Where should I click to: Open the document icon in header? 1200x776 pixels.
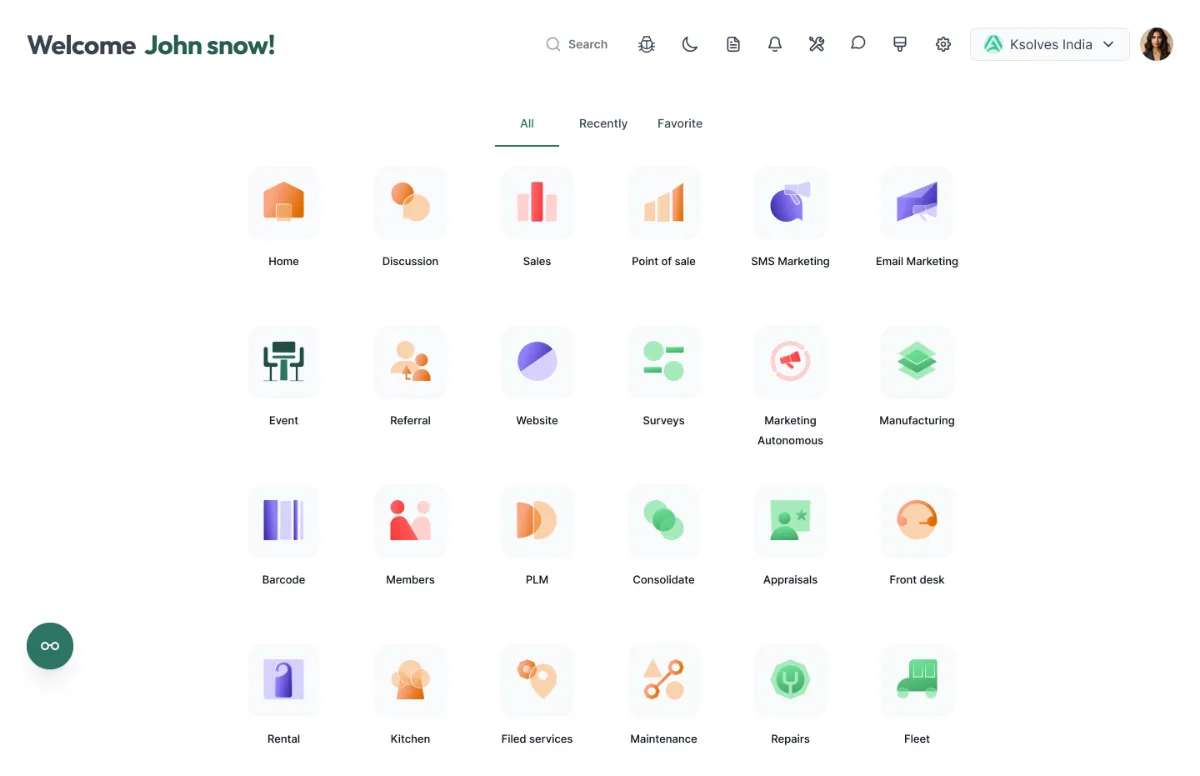(733, 44)
